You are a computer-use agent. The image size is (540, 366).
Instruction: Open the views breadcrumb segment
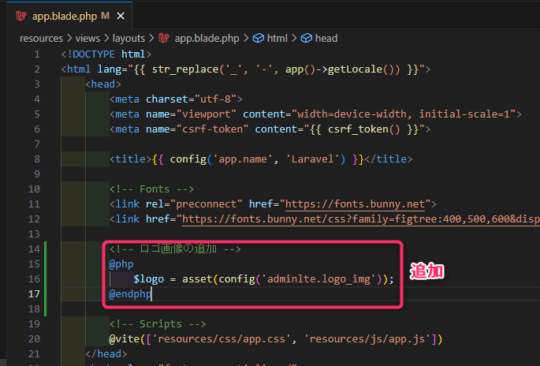(x=87, y=38)
